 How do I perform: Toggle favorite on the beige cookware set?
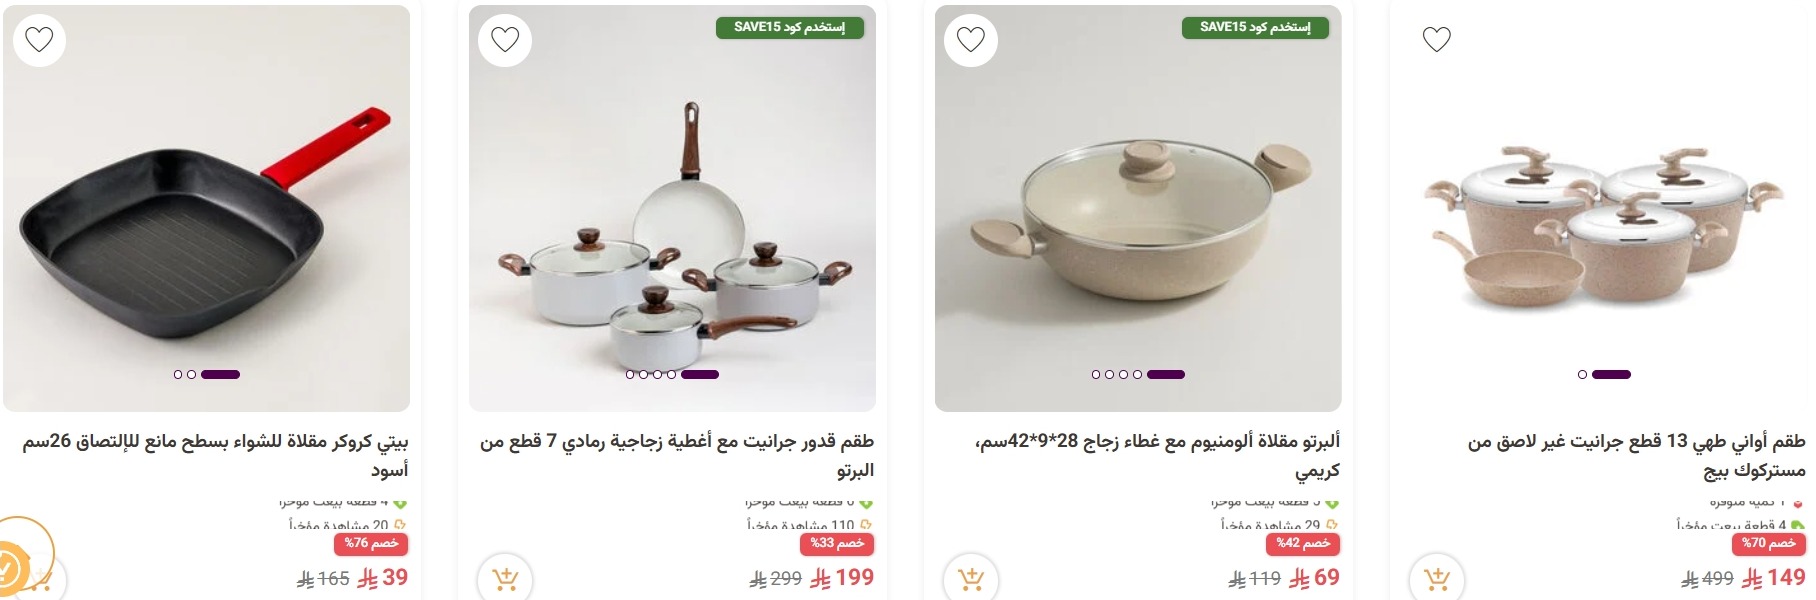[1438, 40]
